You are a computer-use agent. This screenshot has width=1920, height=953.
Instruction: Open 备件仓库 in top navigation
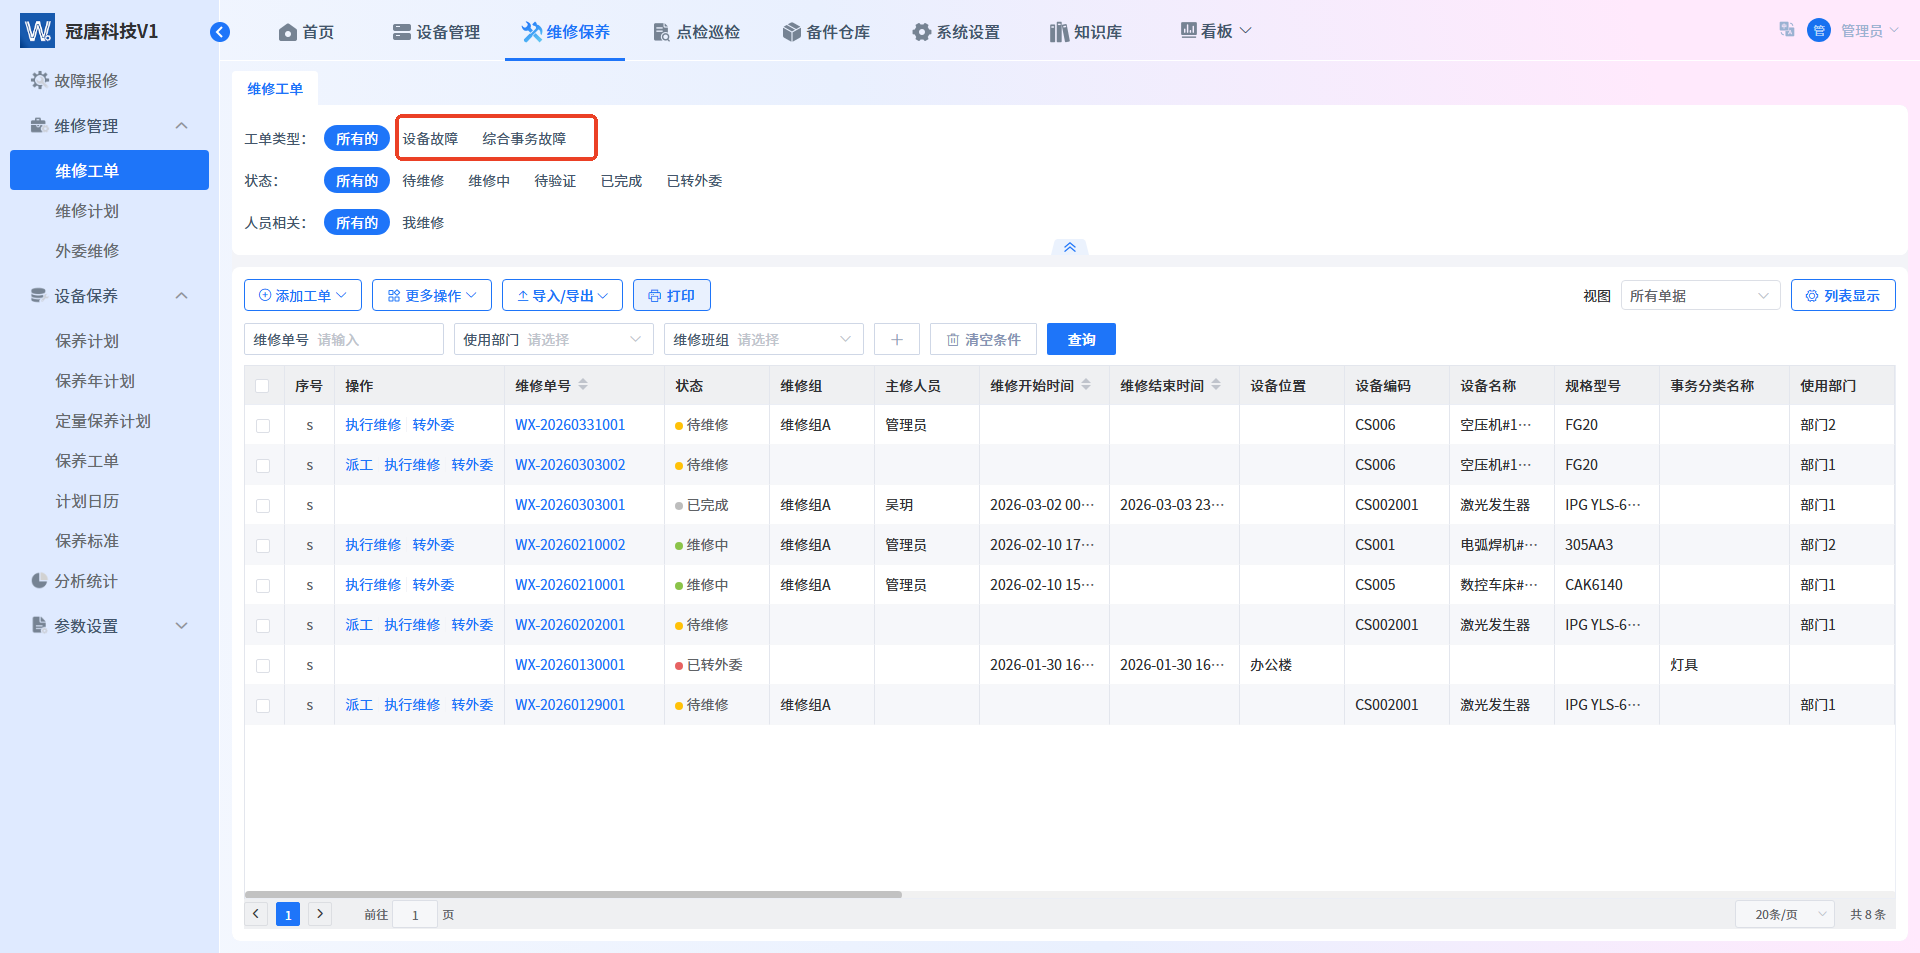tap(826, 32)
